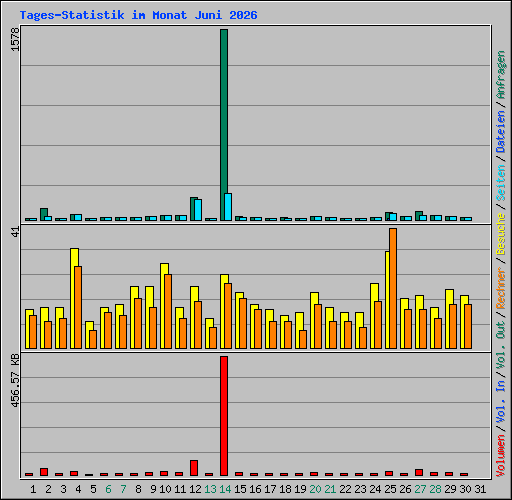
Task: Click the x-axis day label 3
Action: click(x=63, y=489)
